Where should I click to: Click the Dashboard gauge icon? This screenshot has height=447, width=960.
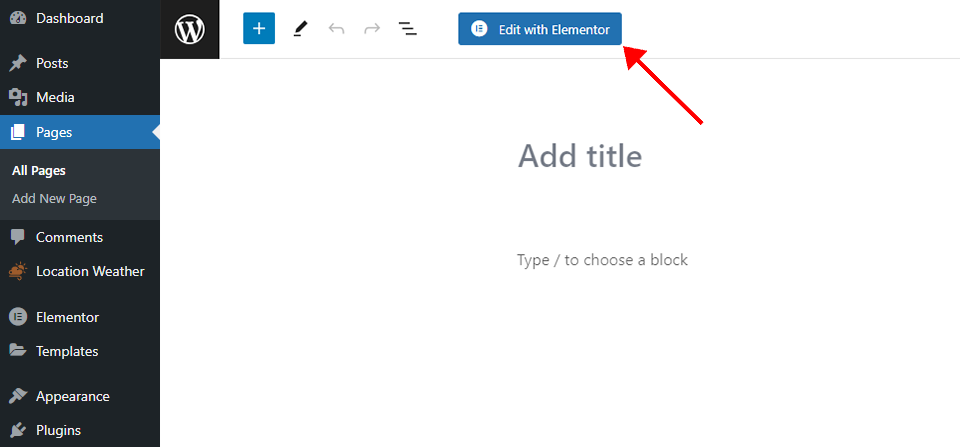click(18, 19)
